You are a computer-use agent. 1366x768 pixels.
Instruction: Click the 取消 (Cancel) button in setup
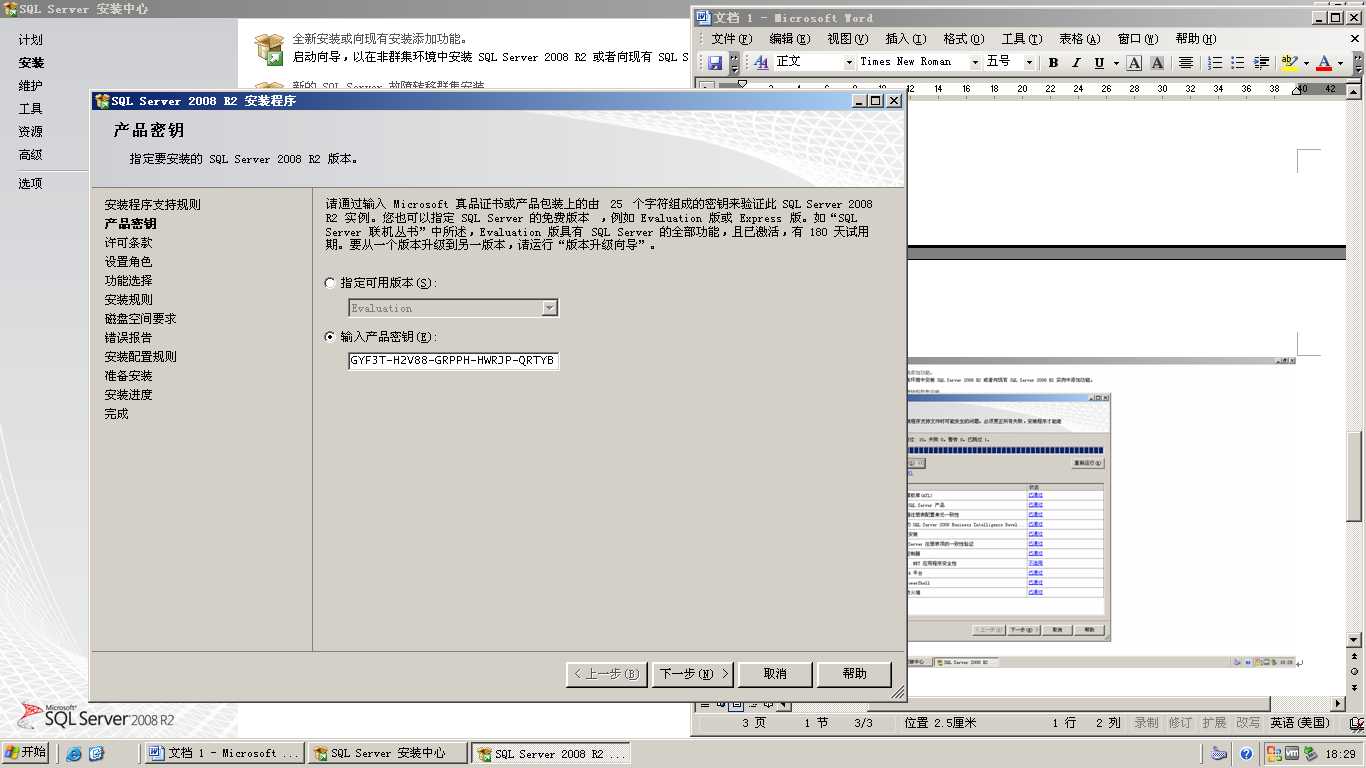pos(775,674)
